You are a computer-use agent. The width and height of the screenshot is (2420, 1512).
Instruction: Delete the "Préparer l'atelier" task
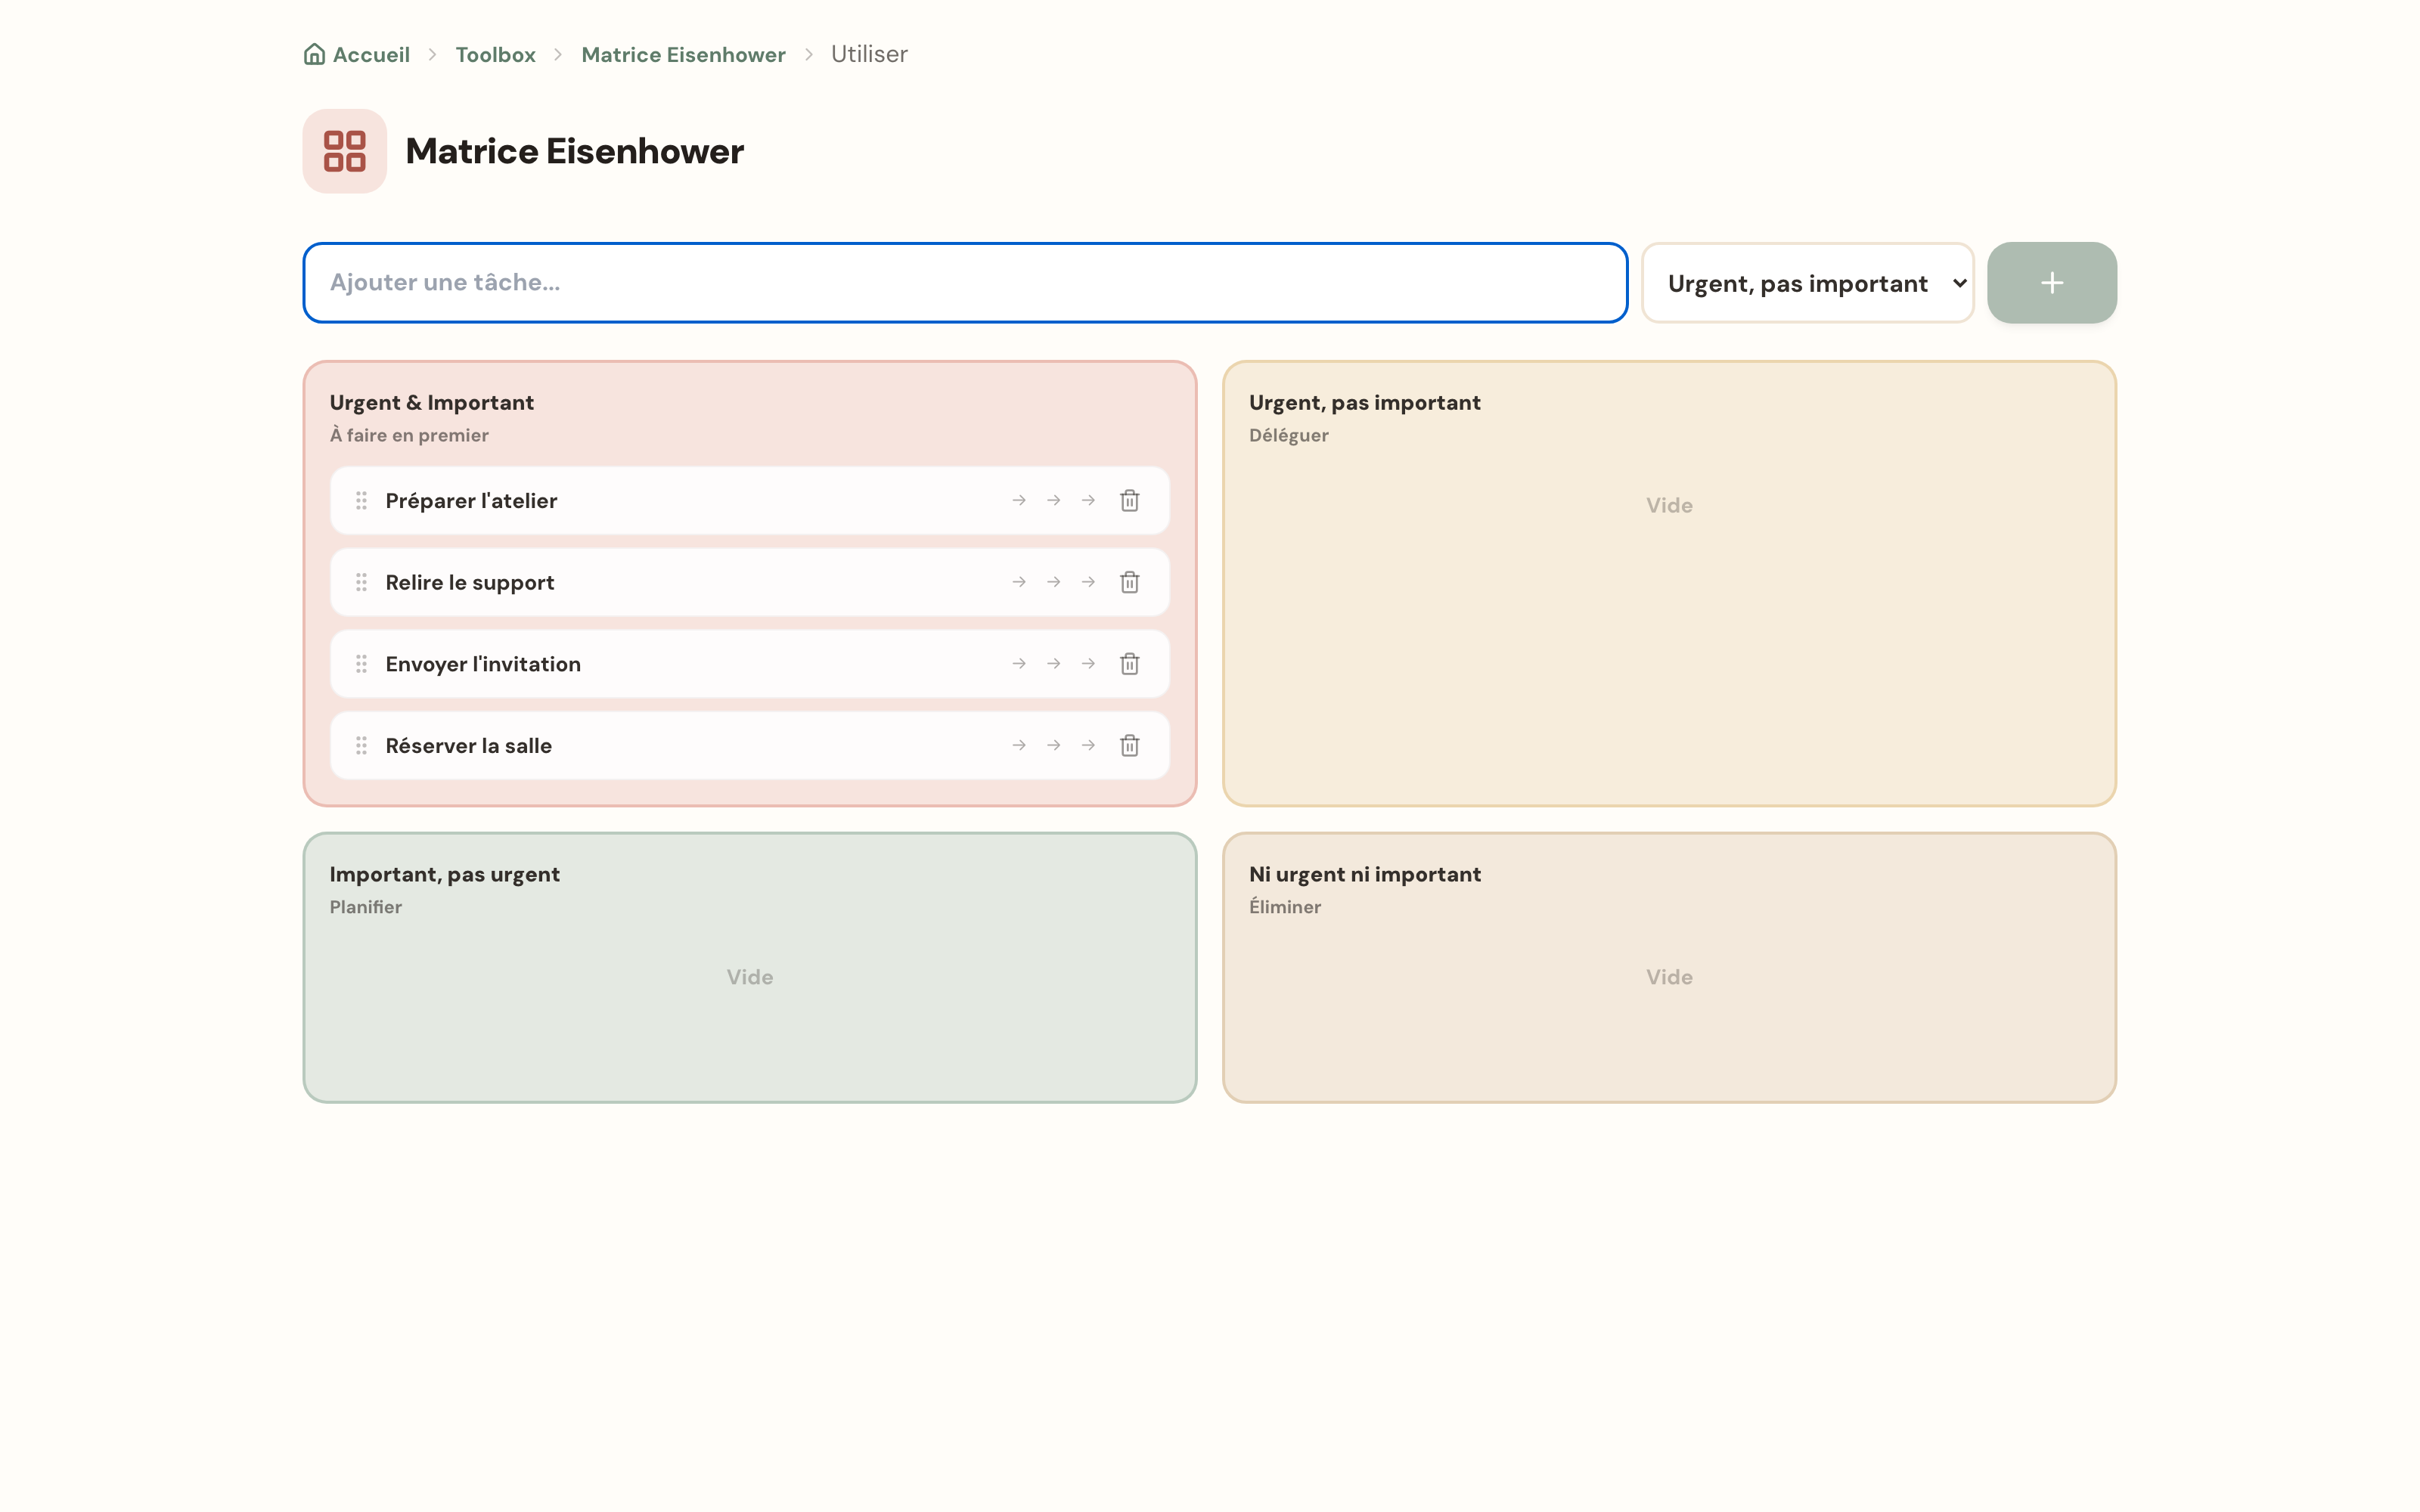tap(1129, 500)
